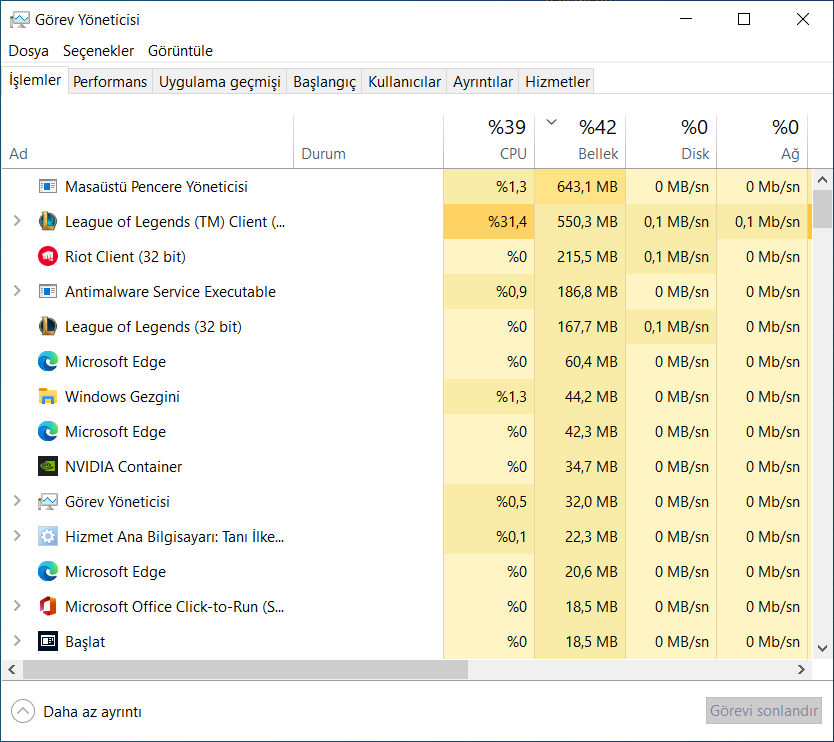The height and width of the screenshot is (742, 834).
Task: Sort by the Ağ column header
Action: pyautogui.click(x=762, y=141)
